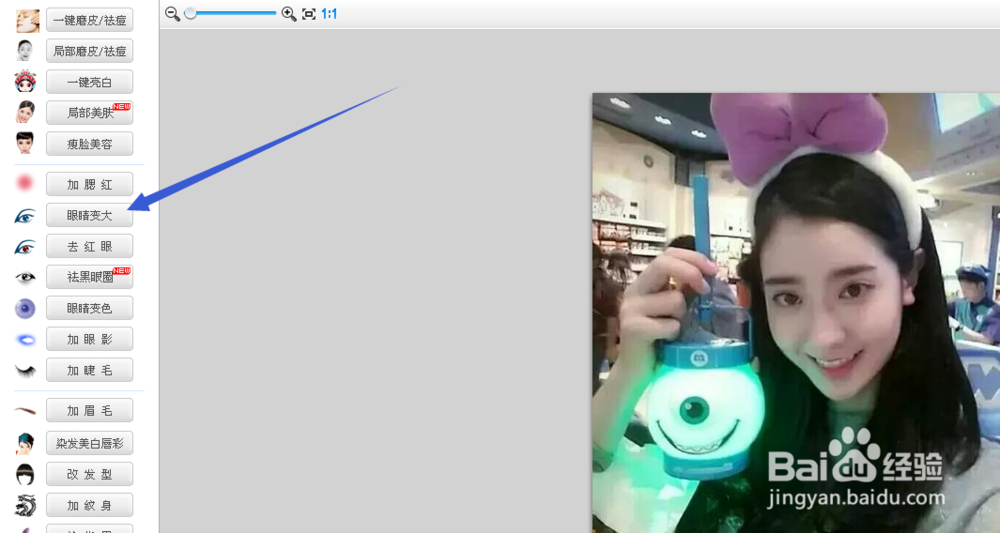This screenshot has width=1000, height=533.
Task: Select the 加眼影 eyeshadow button
Action: tap(89, 339)
